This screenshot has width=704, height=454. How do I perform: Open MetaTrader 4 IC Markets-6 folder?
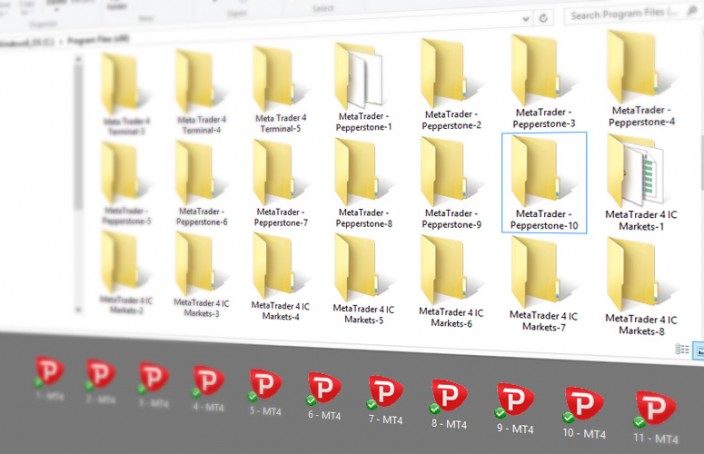[451, 282]
